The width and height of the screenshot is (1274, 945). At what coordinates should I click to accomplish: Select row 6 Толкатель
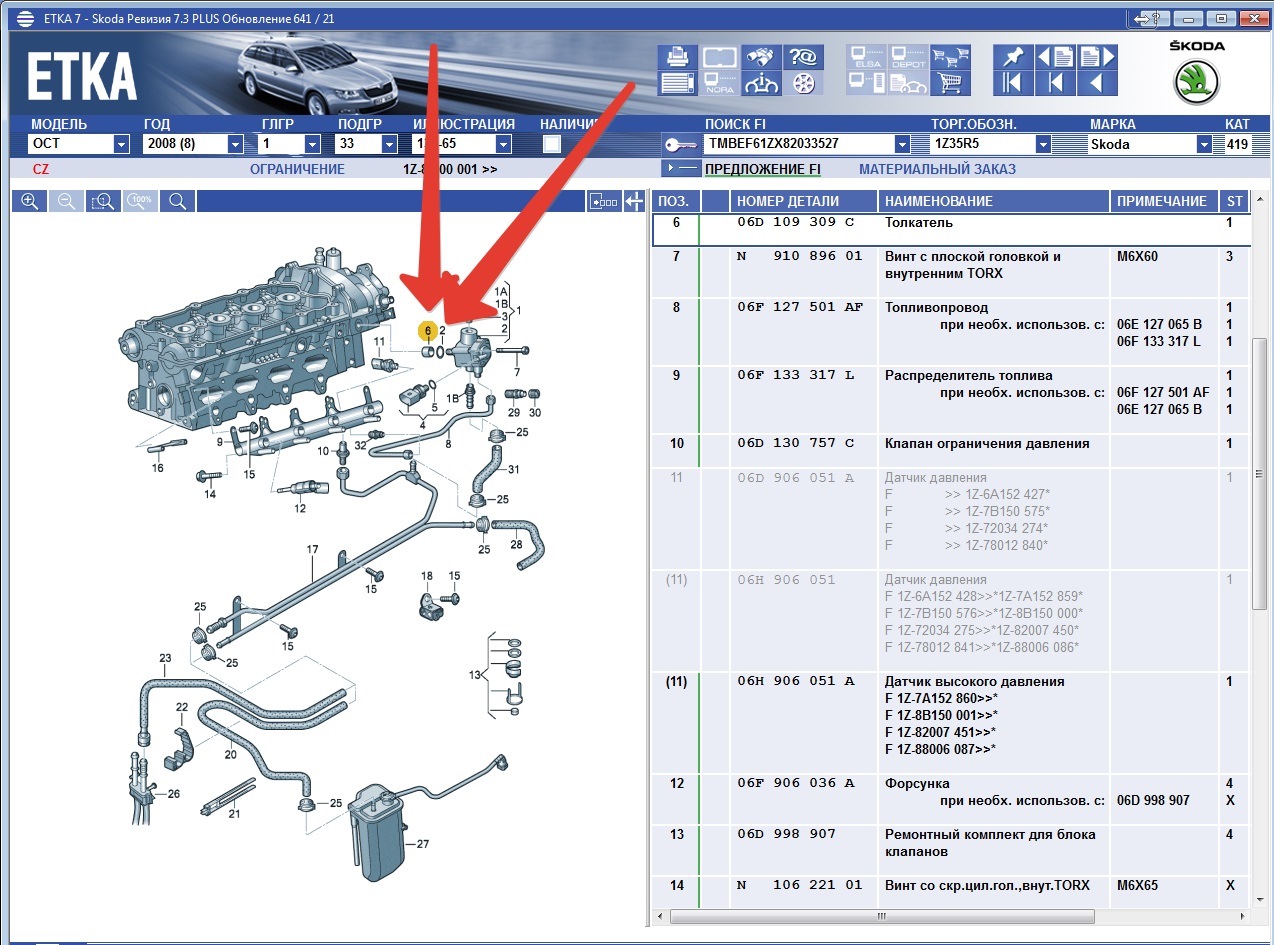tap(951, 230)
